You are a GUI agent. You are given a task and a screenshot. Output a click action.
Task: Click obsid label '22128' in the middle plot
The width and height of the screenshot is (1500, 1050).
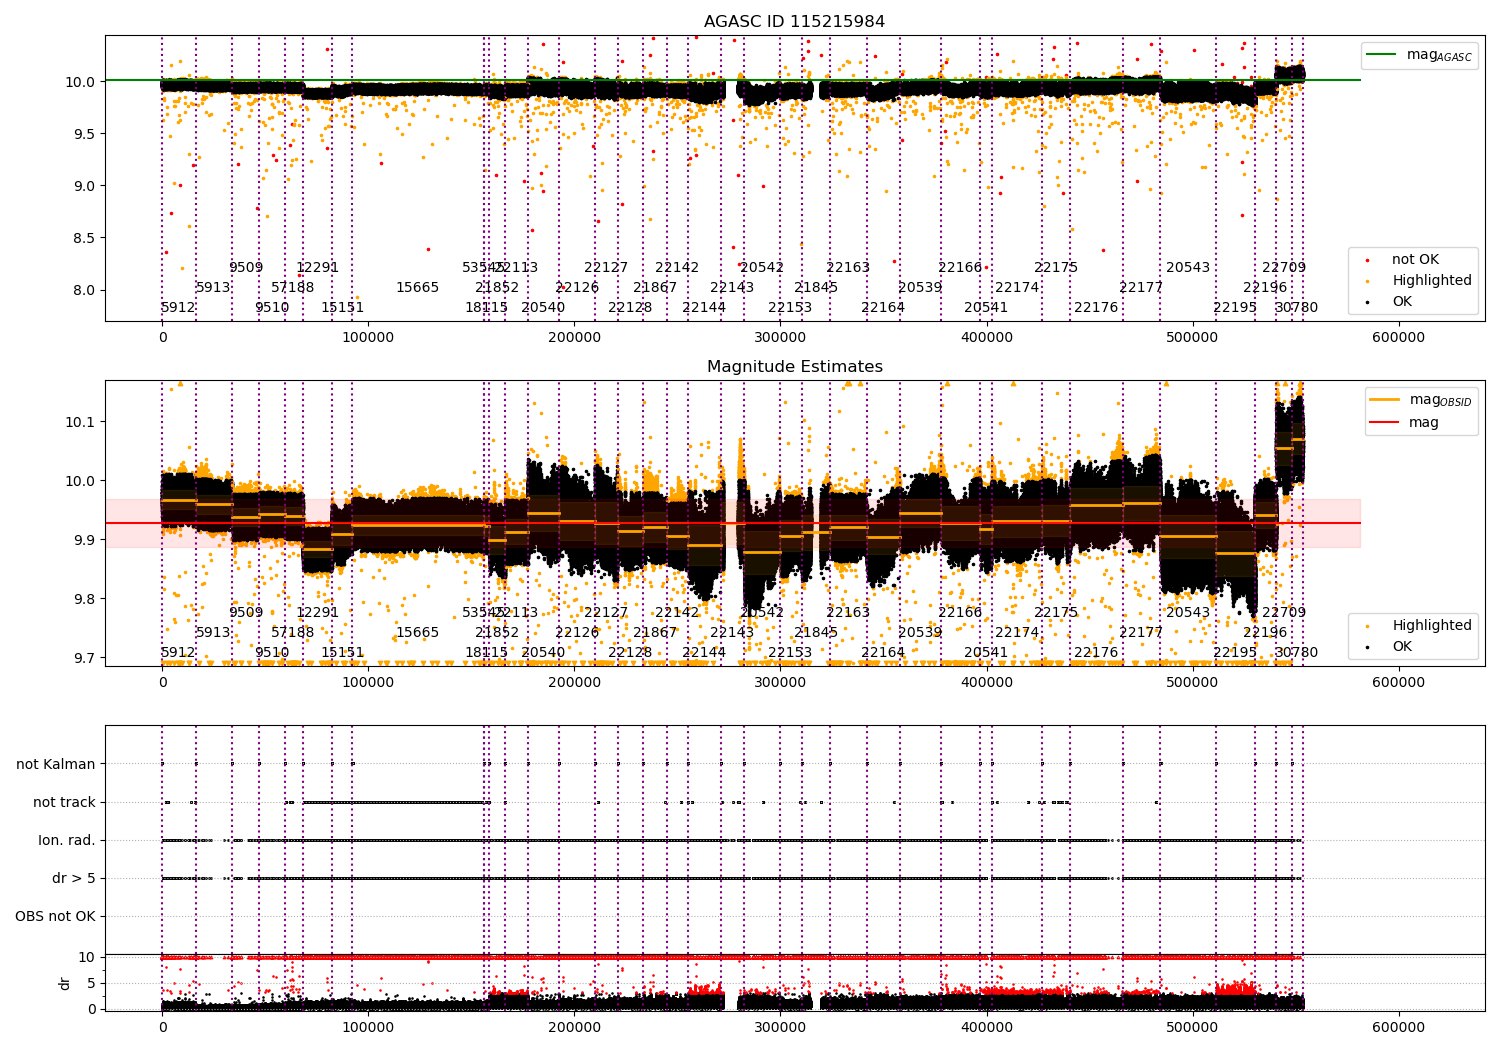[x=630, y=653]
